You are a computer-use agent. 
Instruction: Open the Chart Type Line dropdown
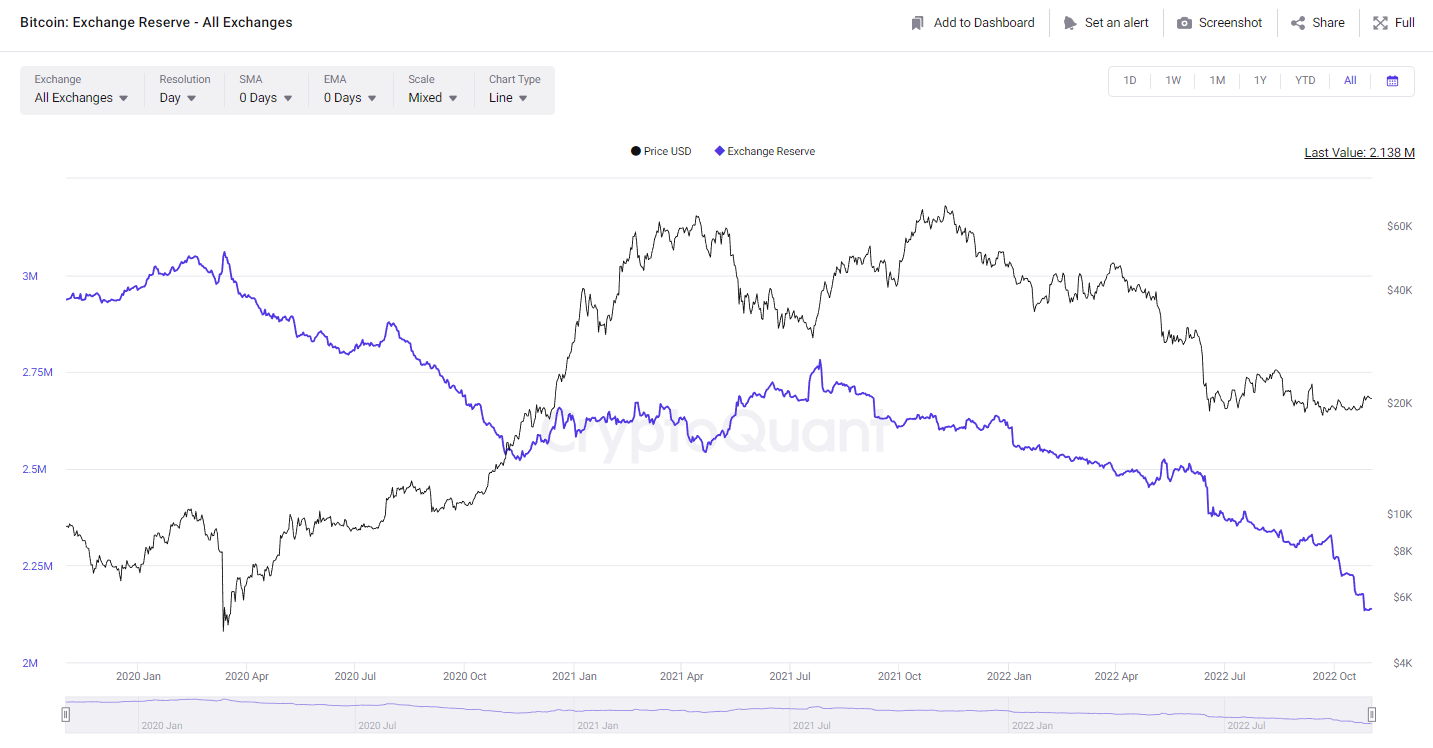[508, 98]
